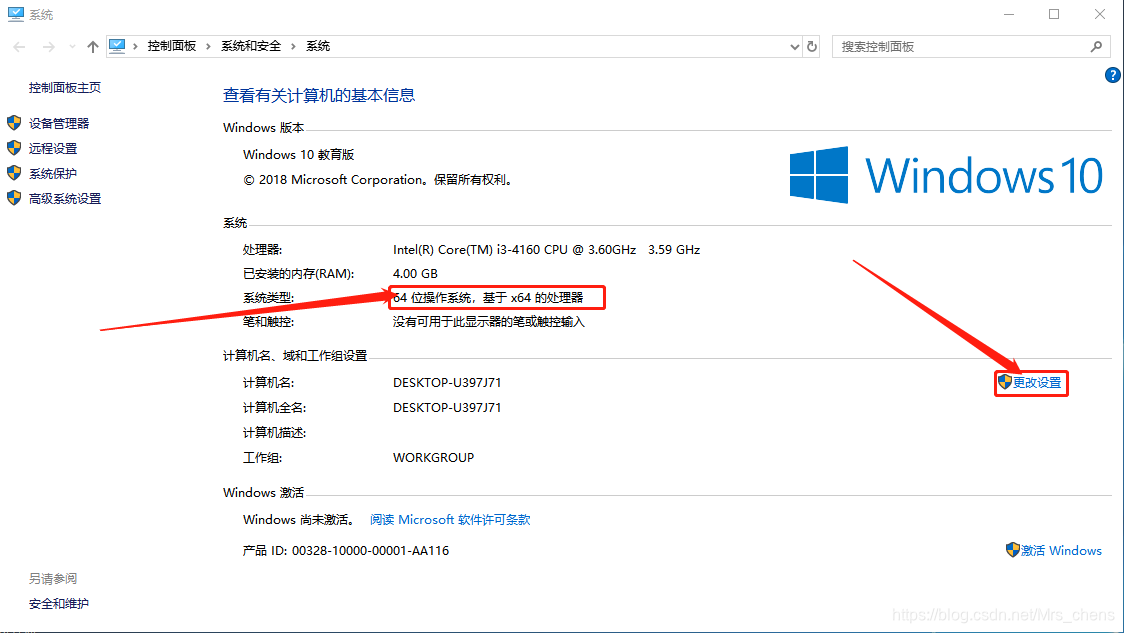Select computer name DESKTOP-U397J71 value
Image resolution: width=1124 pixels, height=633 pixels.
point(447,383)
